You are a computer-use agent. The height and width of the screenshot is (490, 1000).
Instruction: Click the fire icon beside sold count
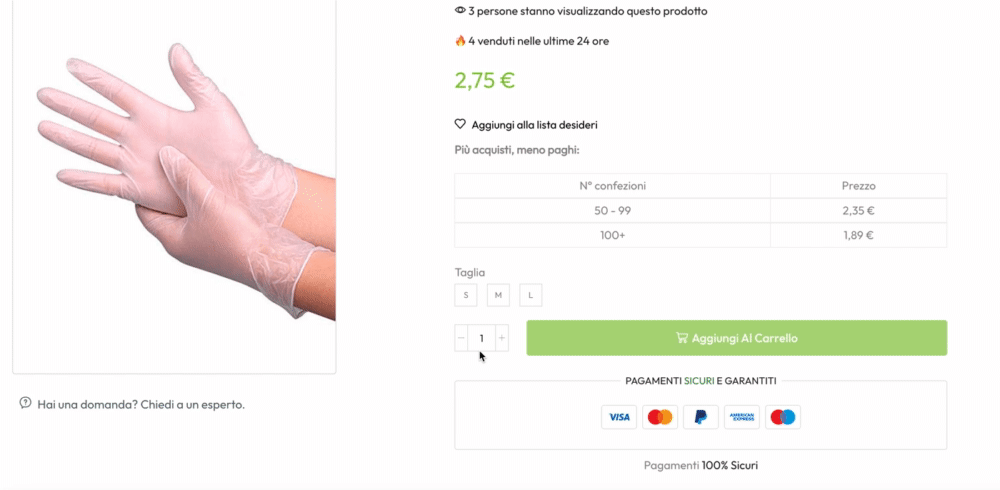click(460, 41)
